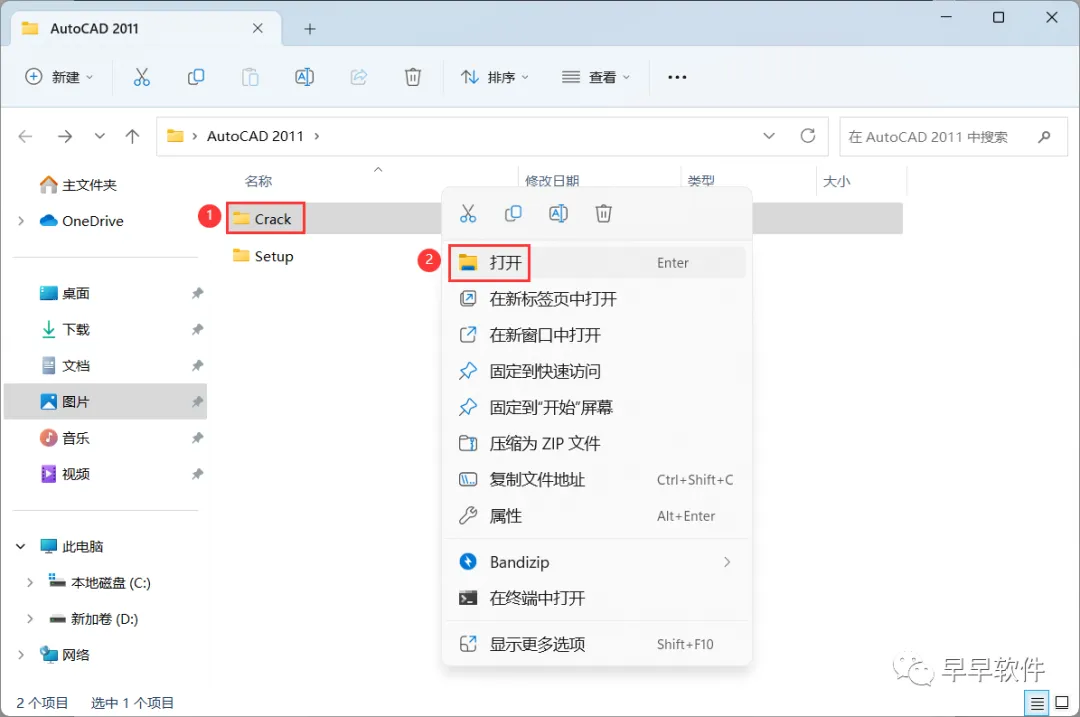1080x717 pixels.
Task: Click the 大小 (Size) column header
Action: pos(837,181)
